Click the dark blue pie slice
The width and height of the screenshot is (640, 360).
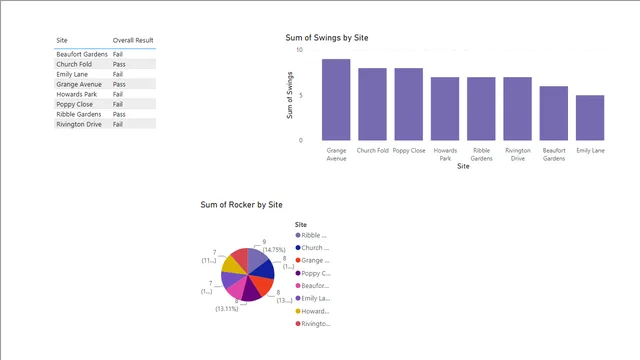pos(264,270)
